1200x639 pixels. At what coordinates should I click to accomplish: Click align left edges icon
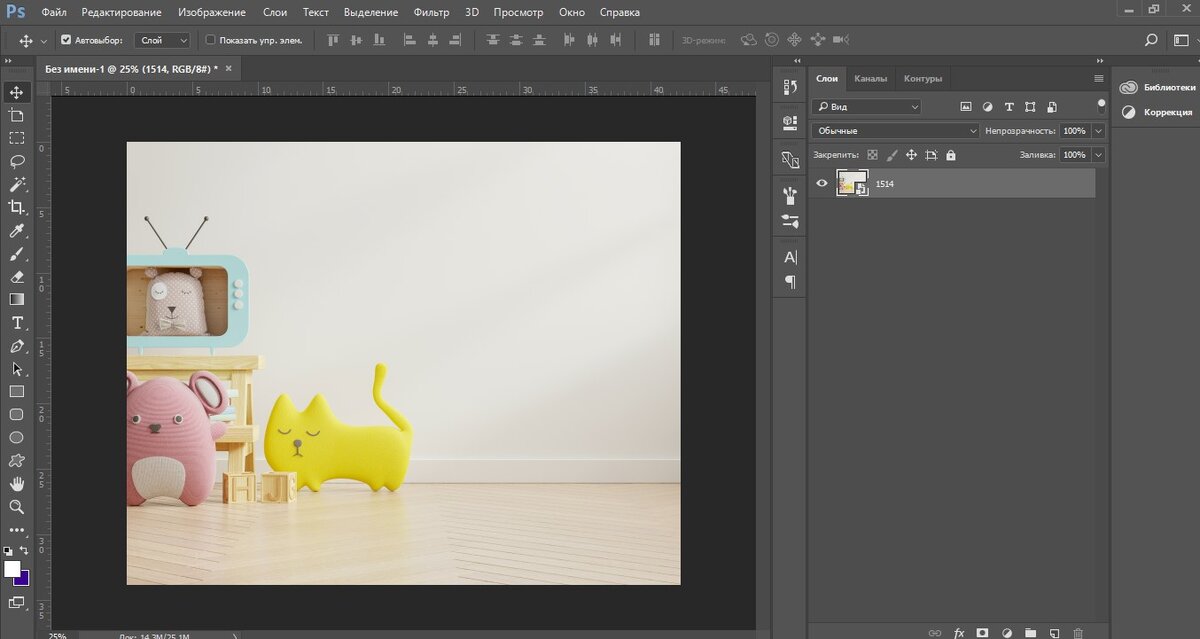pyautogui.click(x=410, y=40)
